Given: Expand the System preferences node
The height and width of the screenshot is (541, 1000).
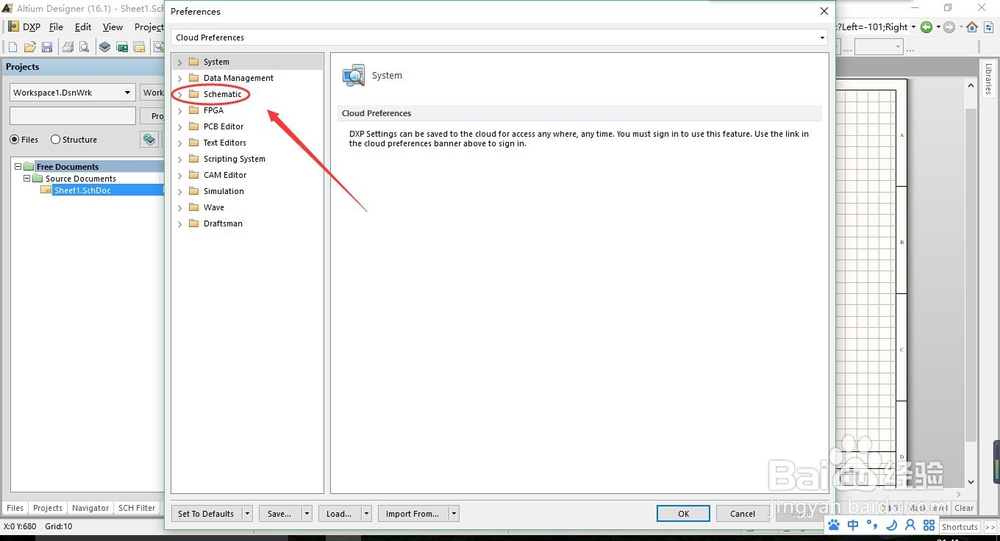Looking at the screenshot, I should (179, 62).
